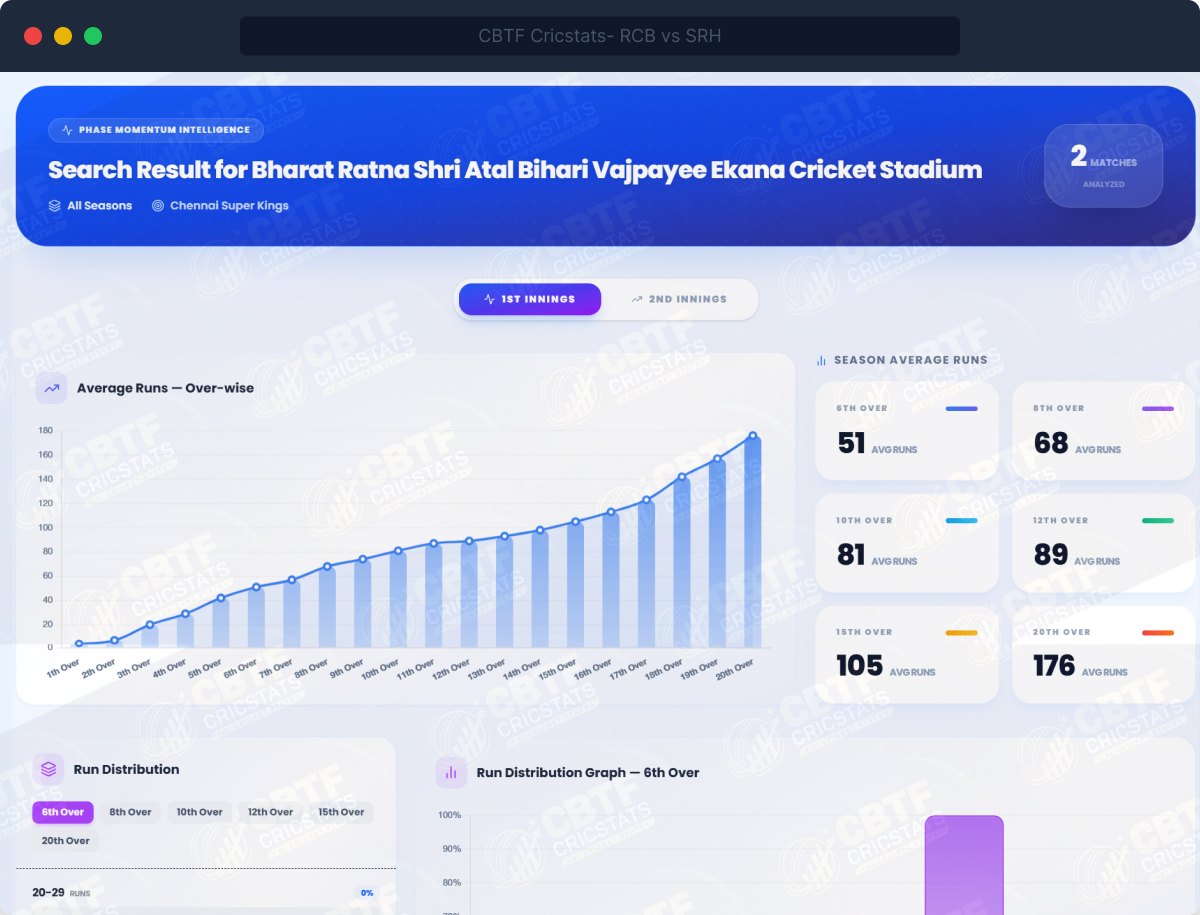Viewport: 1200px width, 915px height.
Task: Click the 20th Over red color indicator
Action: click(1157, 633)
